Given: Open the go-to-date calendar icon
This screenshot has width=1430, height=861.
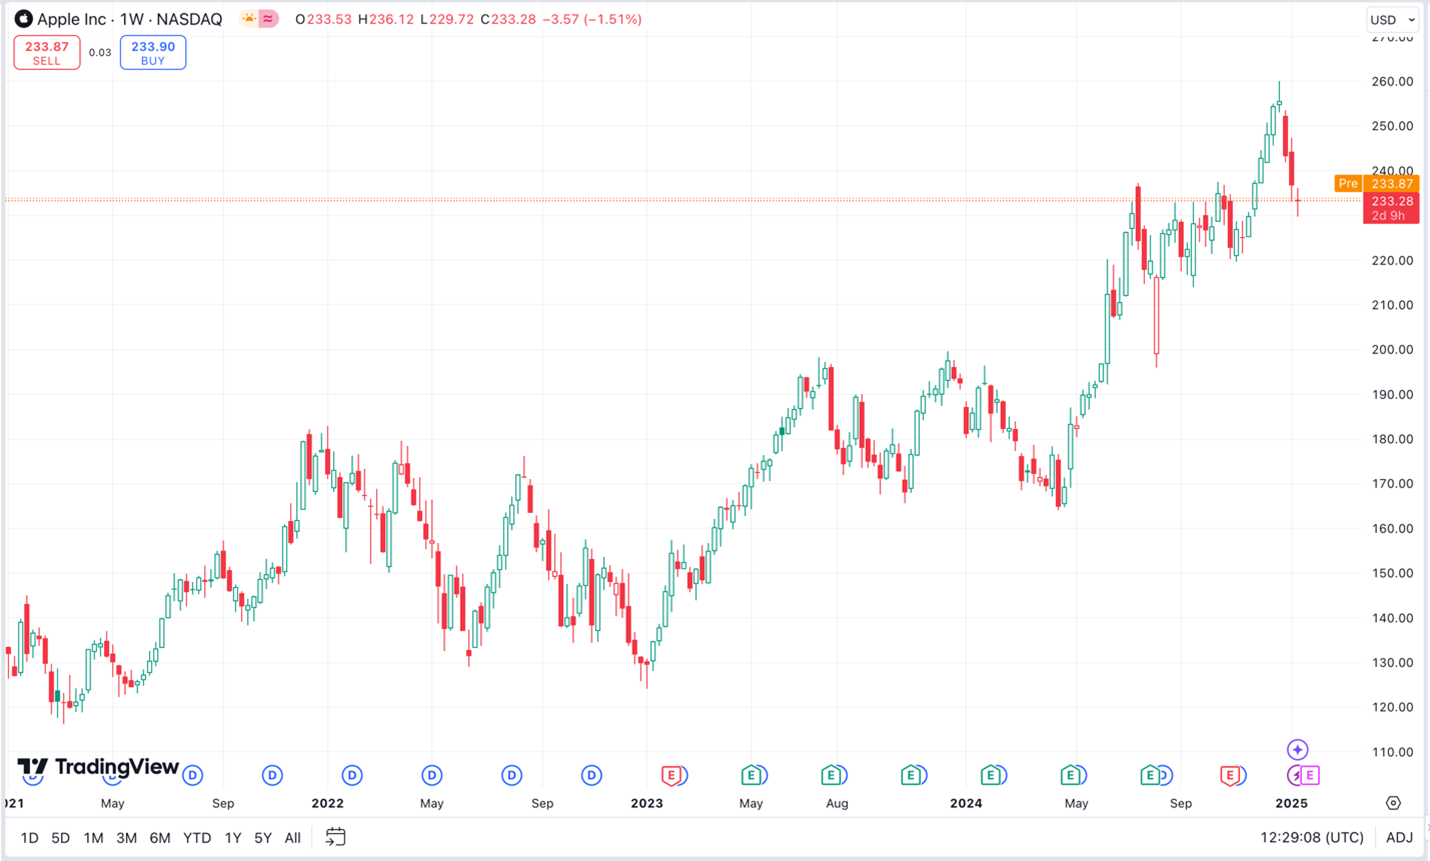Looking at the screenshot, I should click(335, 837).
